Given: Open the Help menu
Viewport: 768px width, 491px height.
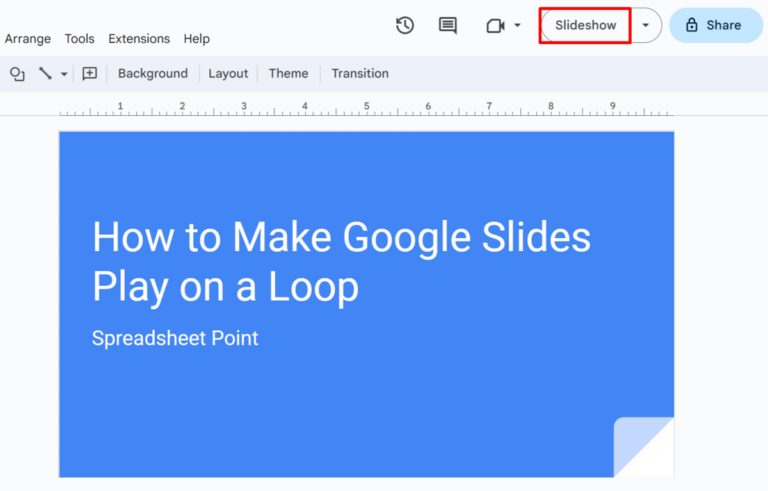Looking at the screenshot, I should [x=197, y=39].
